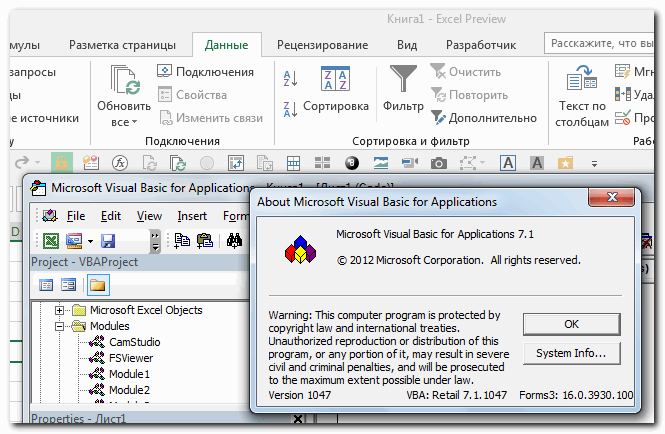Open the redo dropdown arrow
The height and width of the screenshot is (434, 665).
pyautogui.click(x=37, y=162)
